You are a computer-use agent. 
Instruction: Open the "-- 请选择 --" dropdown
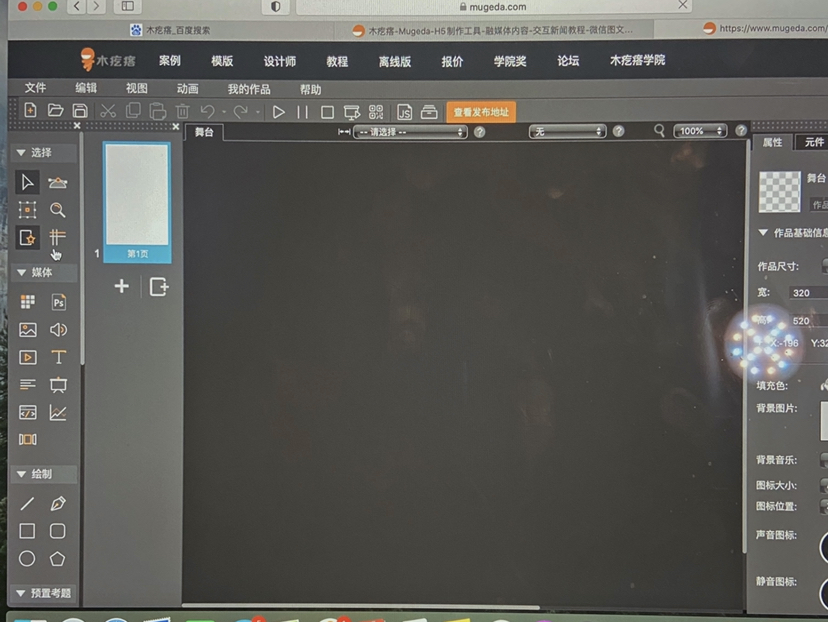coord(410,131)
